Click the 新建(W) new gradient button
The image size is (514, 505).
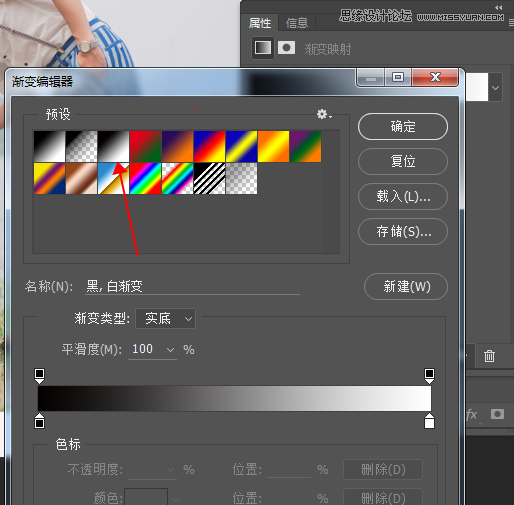point(406,287)
